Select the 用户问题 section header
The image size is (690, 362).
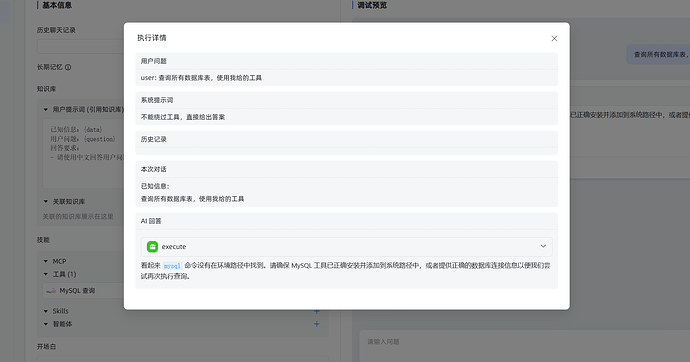(154, 61)
